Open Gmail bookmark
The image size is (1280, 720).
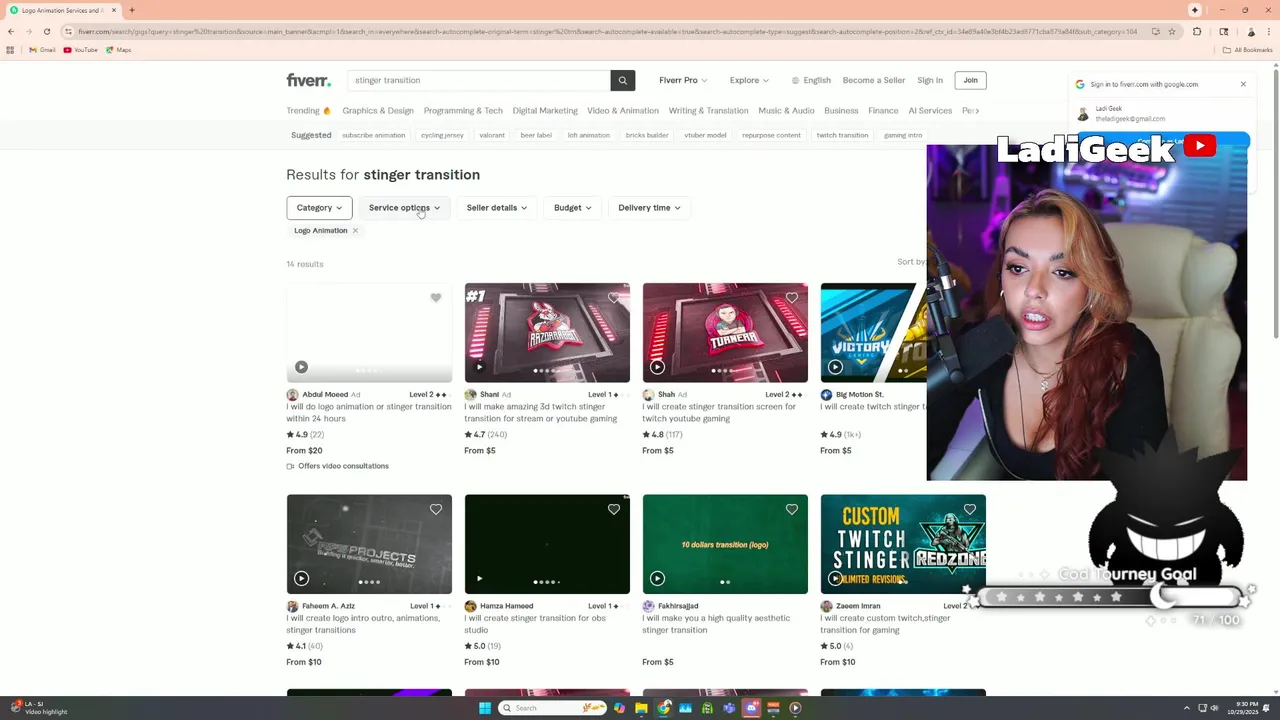pyautogui.click(x=42, y=50)
